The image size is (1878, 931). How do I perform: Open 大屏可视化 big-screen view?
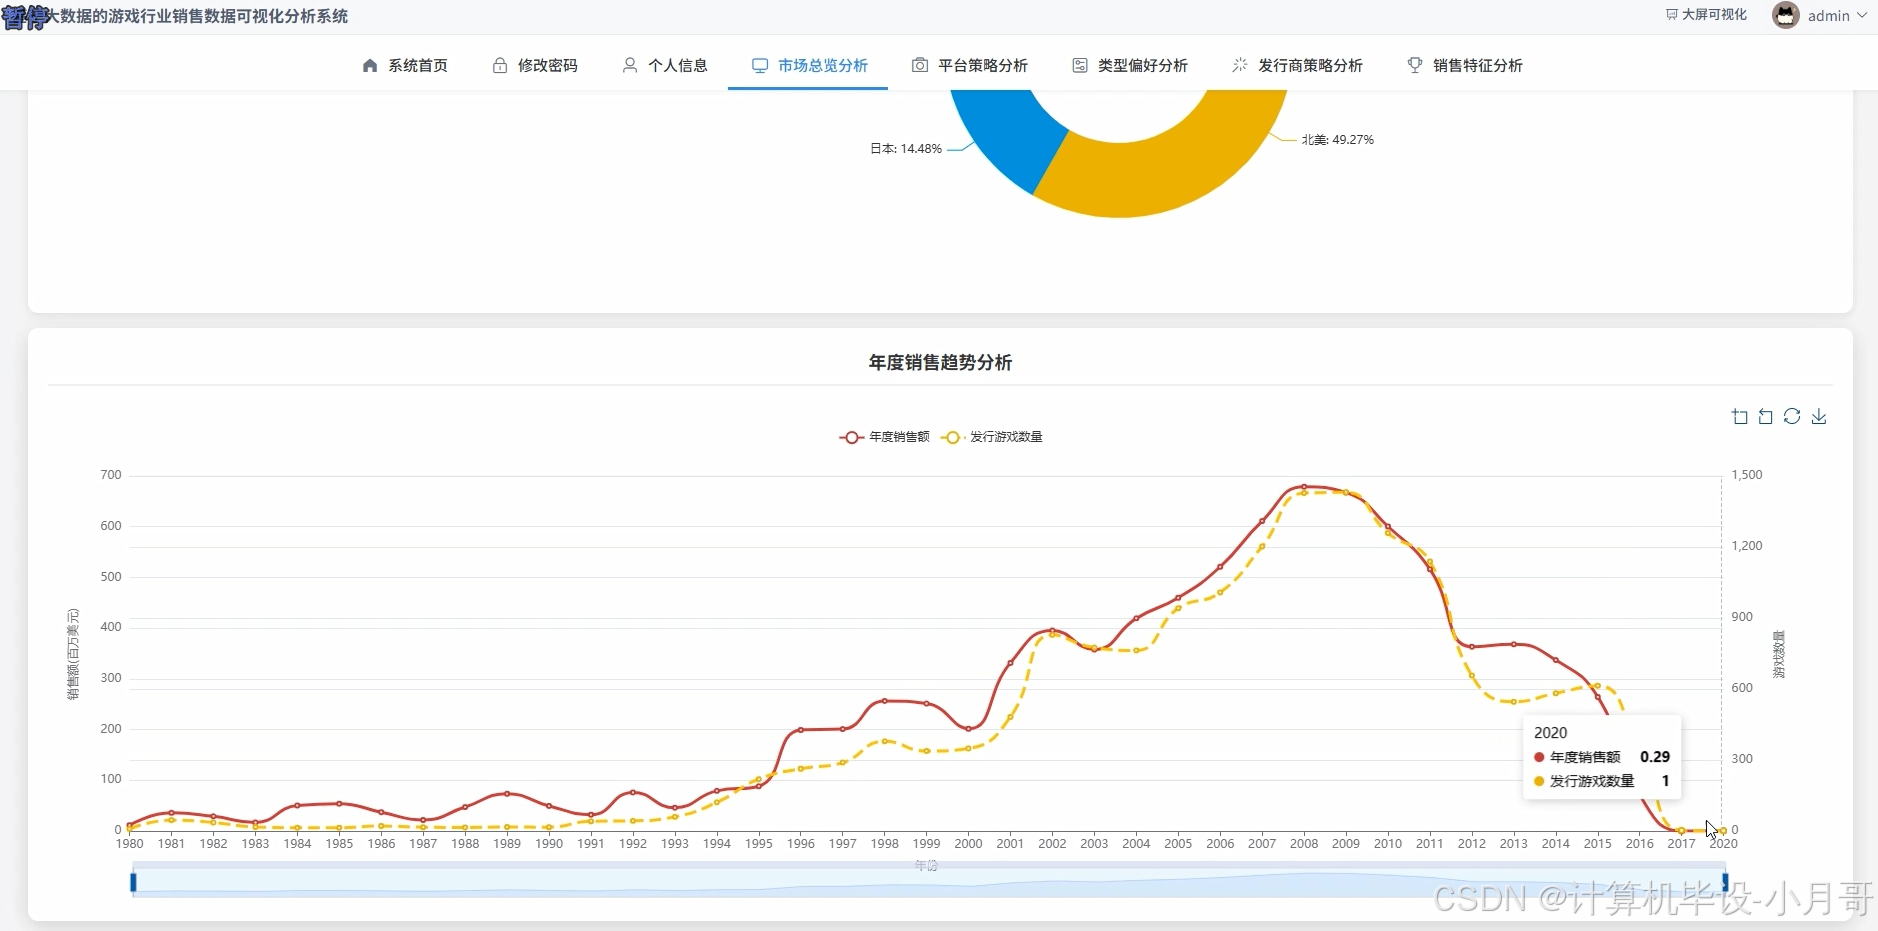pyautogui.click(x=1706, y=15)
